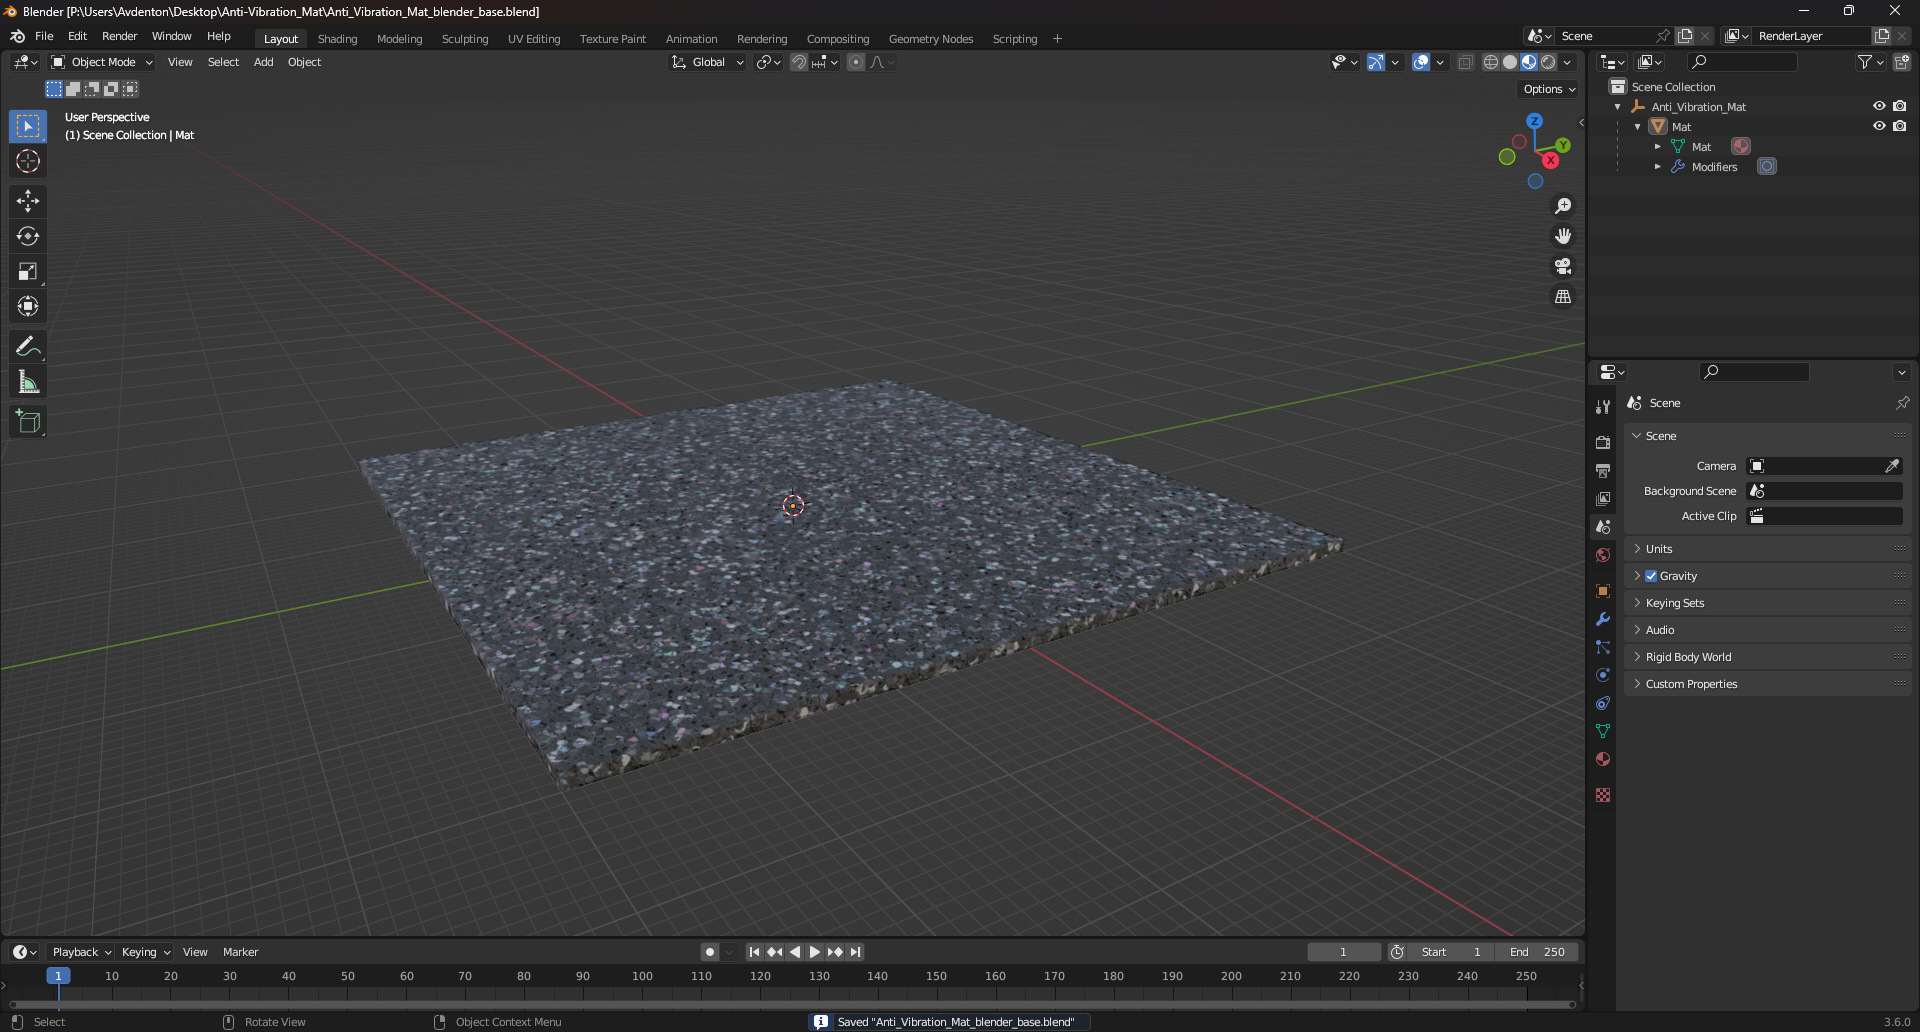Play the animation forward
Screen dimensions: 1920x1032
click(815, 952)
